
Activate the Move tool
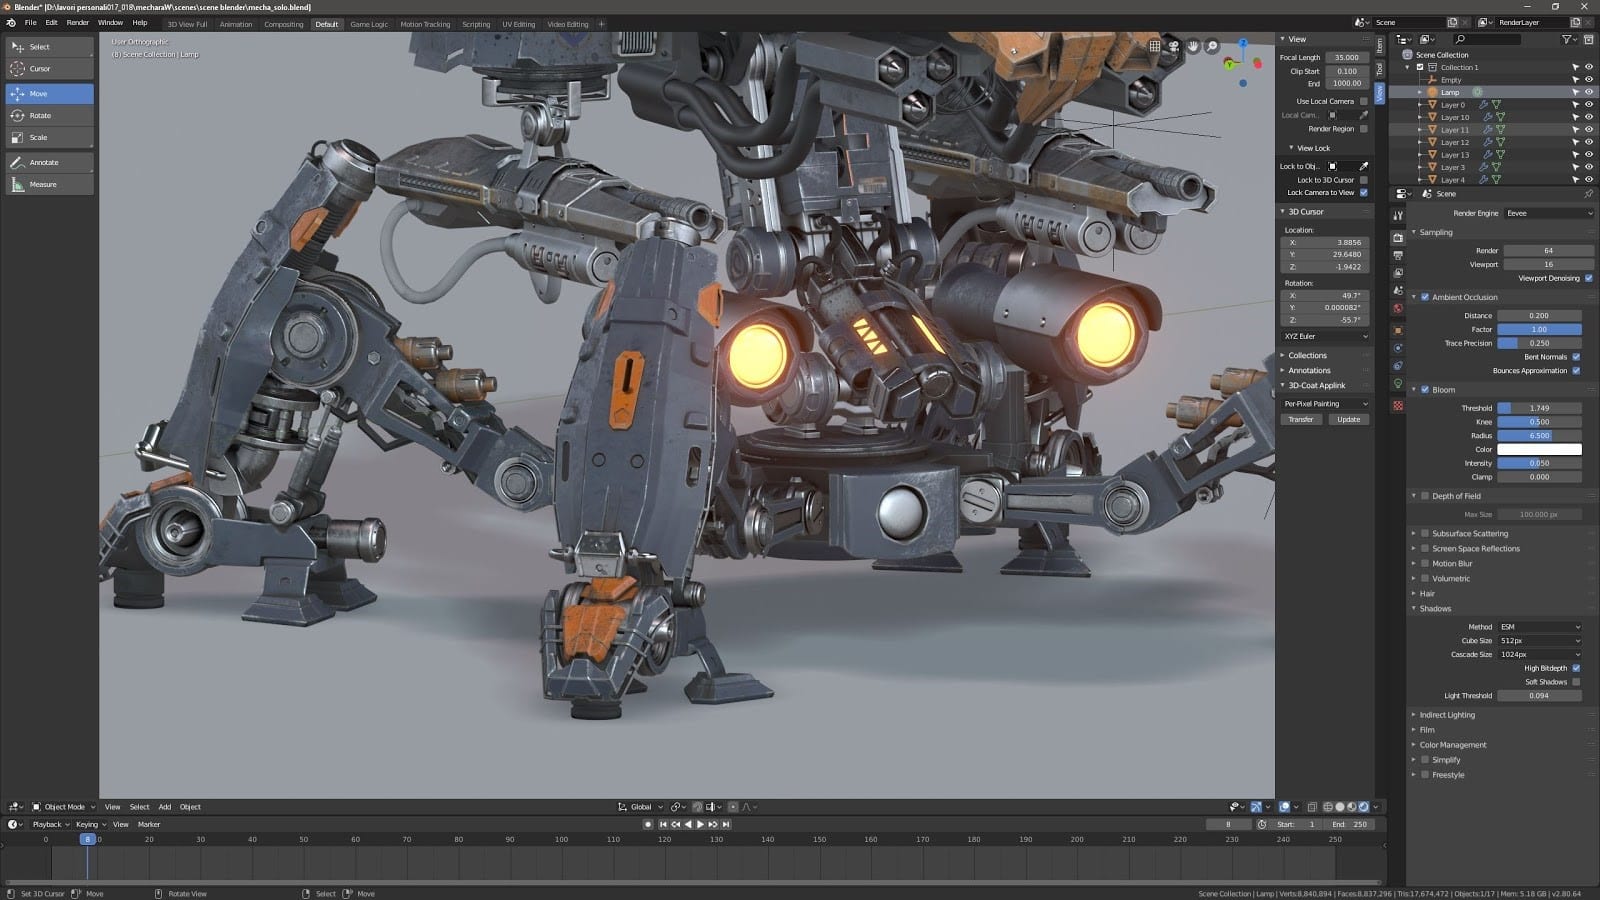50,94
